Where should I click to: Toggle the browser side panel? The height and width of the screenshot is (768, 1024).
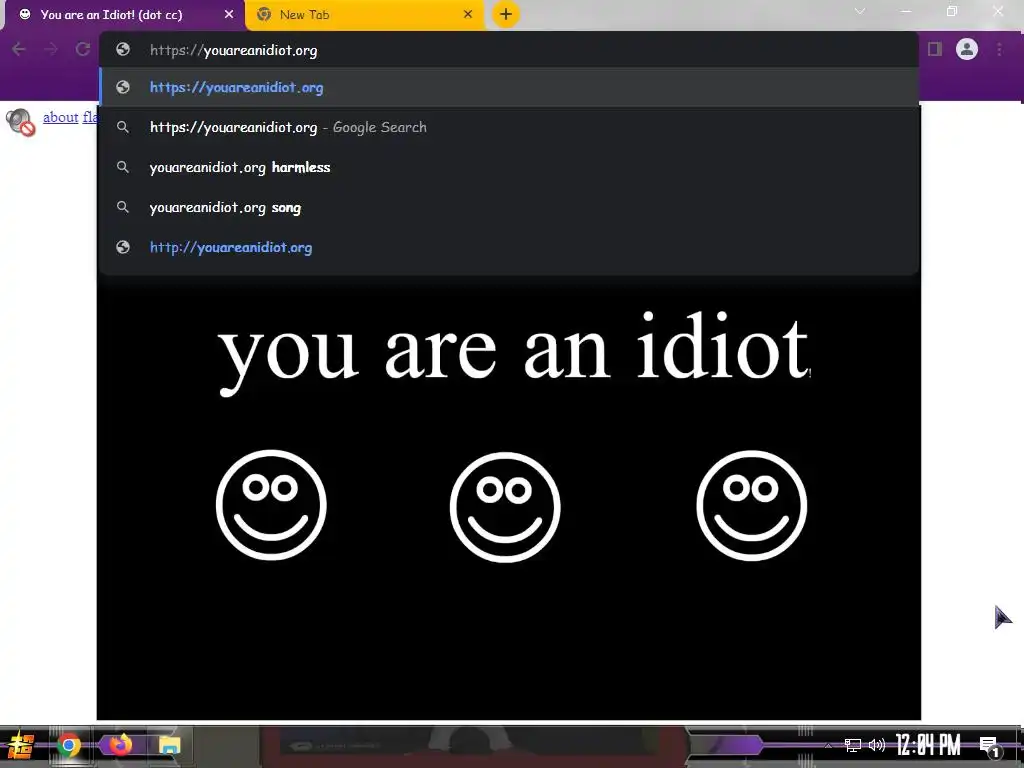[x=935, y=49]
